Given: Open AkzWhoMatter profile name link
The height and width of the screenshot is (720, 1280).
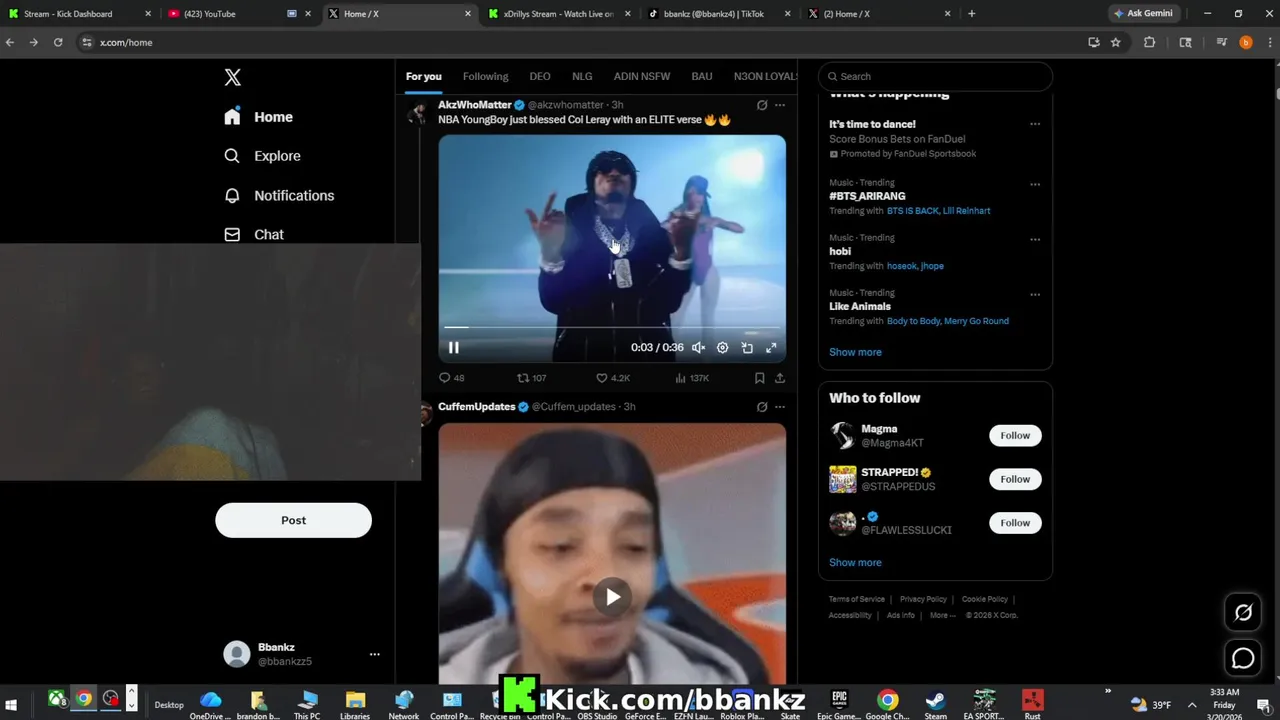Looking at the screenshot, I should click(474, 104).
